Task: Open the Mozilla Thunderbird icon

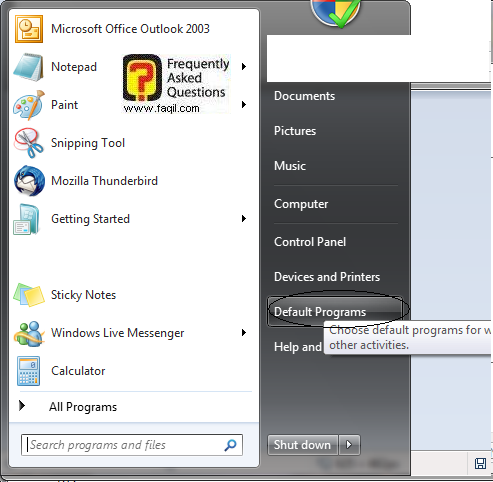Action: (x=29, y=181)
